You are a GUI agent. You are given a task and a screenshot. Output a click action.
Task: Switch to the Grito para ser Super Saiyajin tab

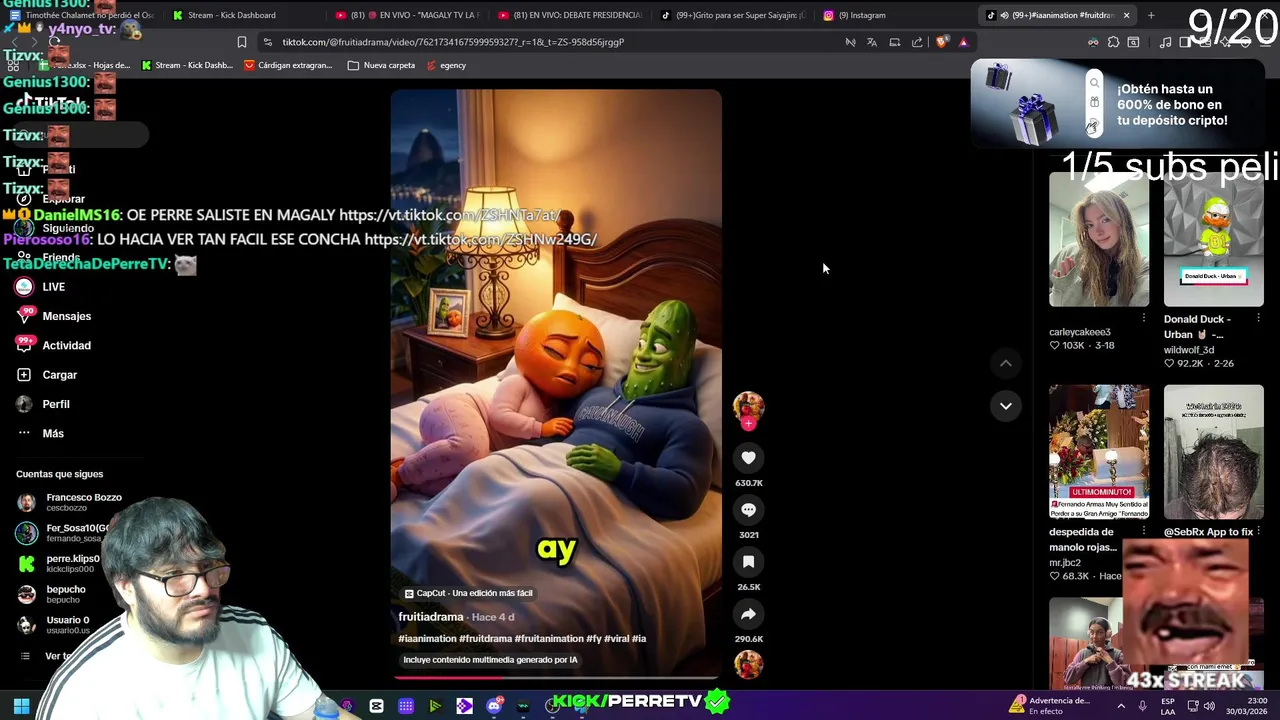(x=731, y=15)
